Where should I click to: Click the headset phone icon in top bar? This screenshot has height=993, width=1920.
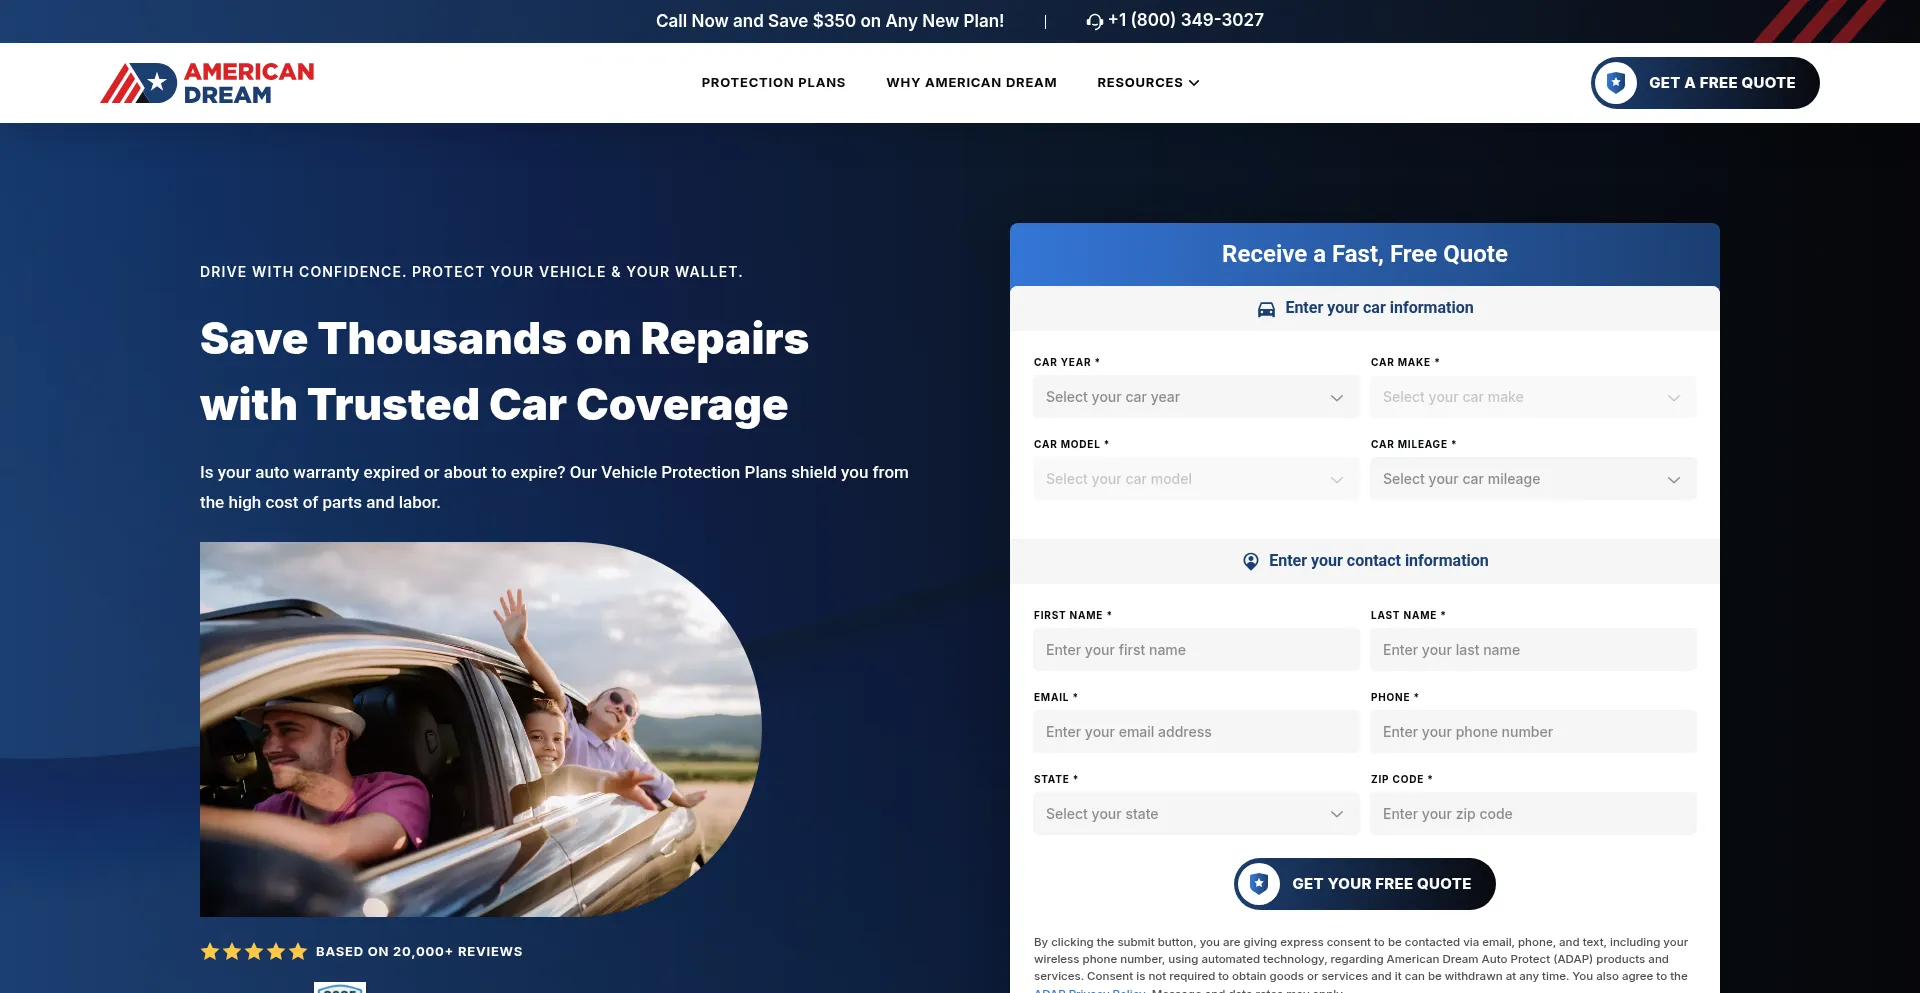click(x=1094, y=21)
